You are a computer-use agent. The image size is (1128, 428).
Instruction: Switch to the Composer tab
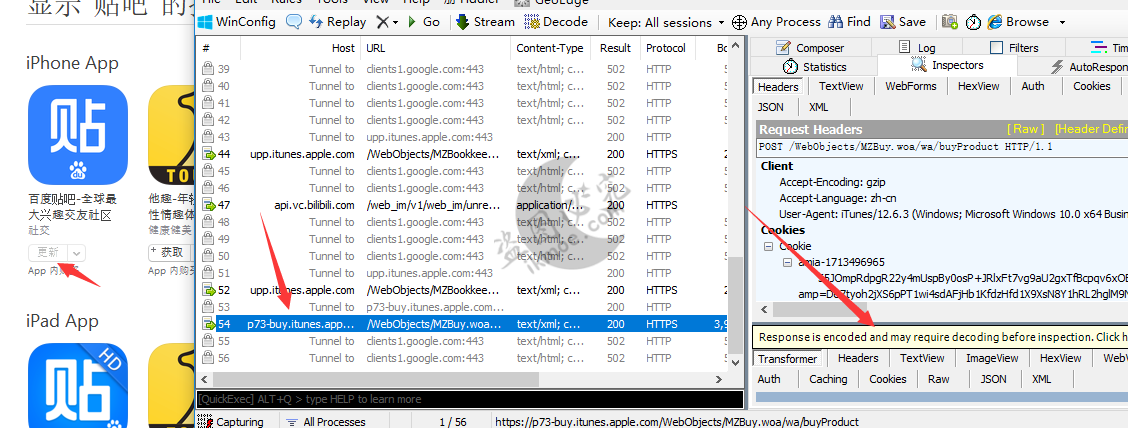810,47
